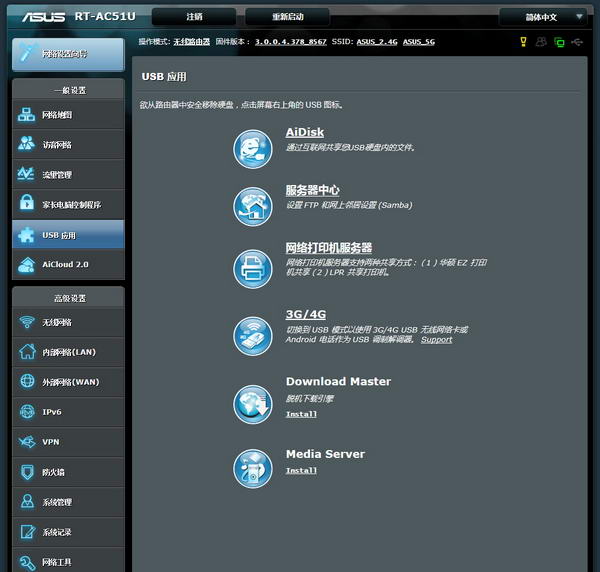Click the network map icon in sidebar
This screenshot has width=600, height=572.
[x=26, y=114]
